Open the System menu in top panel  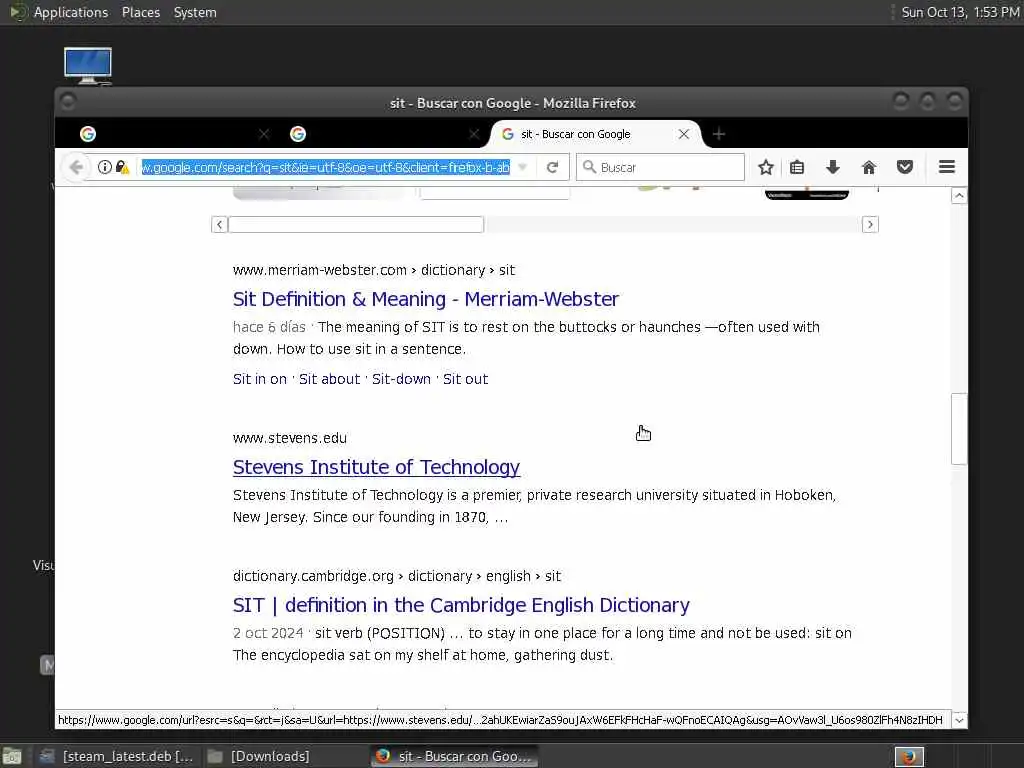click(195, 12)
